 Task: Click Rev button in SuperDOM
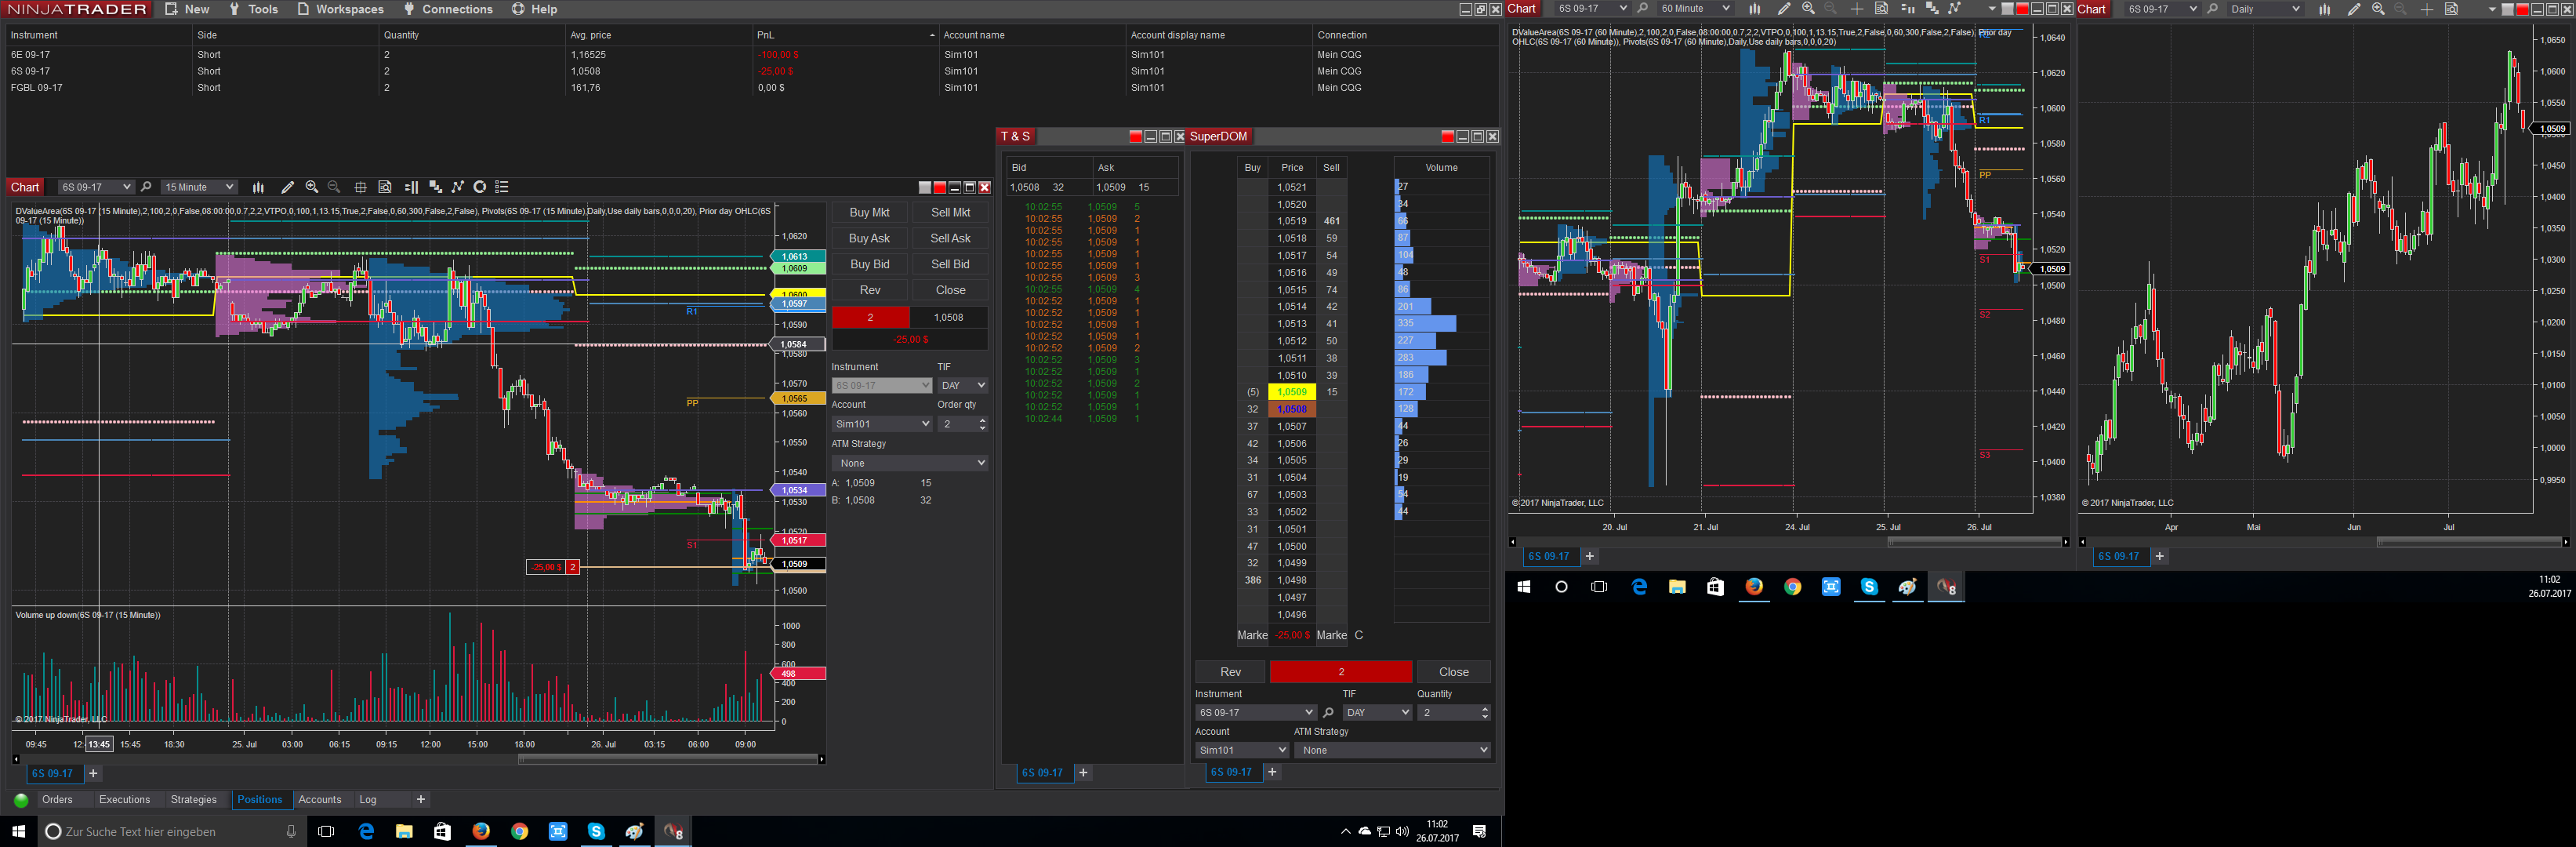1230,672
